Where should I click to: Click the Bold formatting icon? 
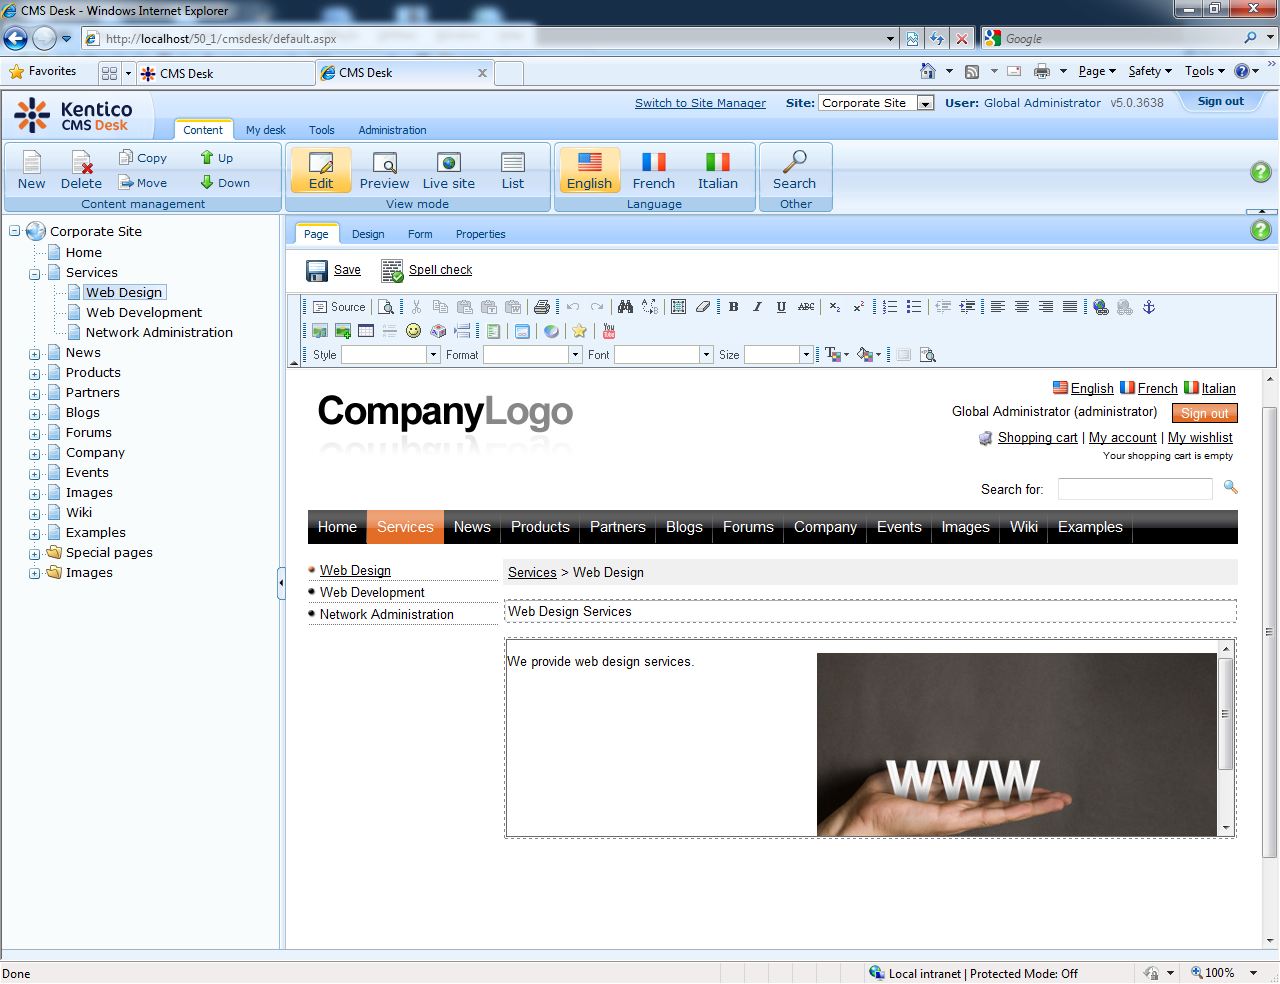click(733, 307)
